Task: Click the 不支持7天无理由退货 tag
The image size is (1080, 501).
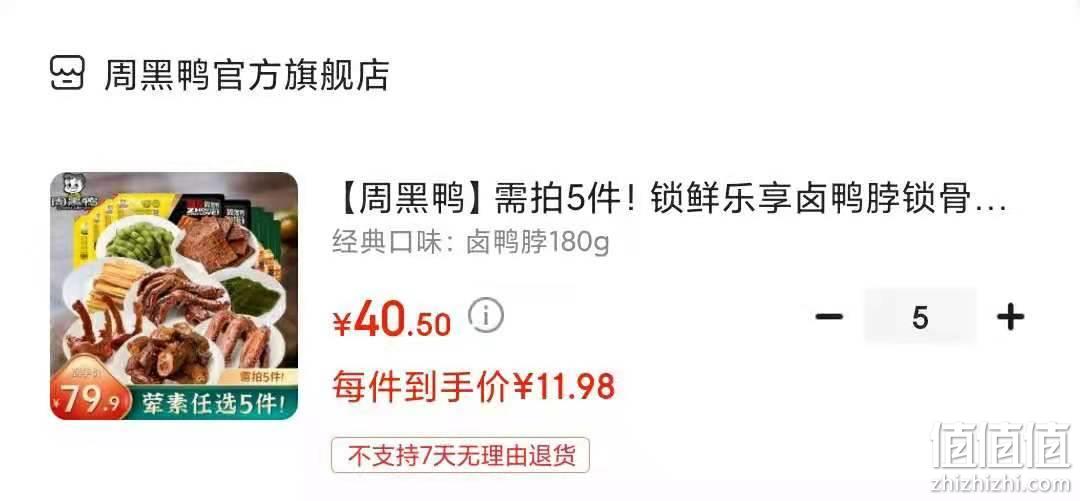Action: (460, 455)
